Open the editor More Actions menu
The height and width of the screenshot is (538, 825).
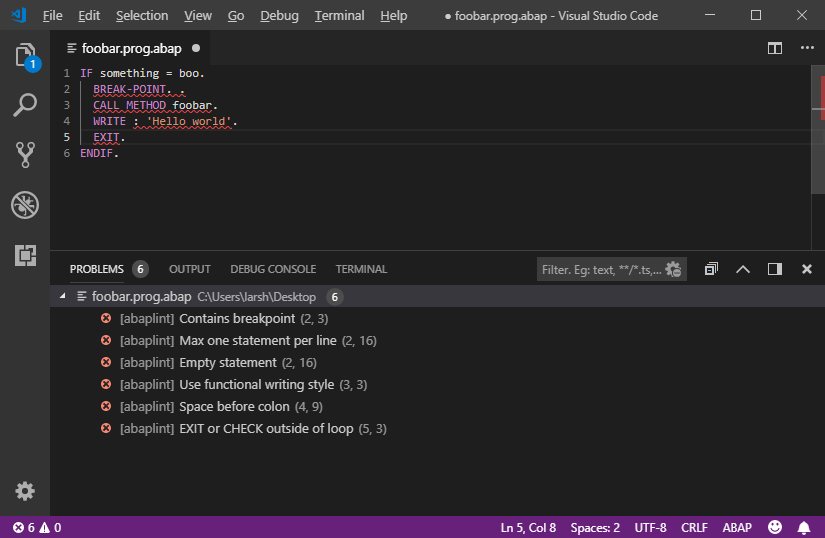coord(807,48)
